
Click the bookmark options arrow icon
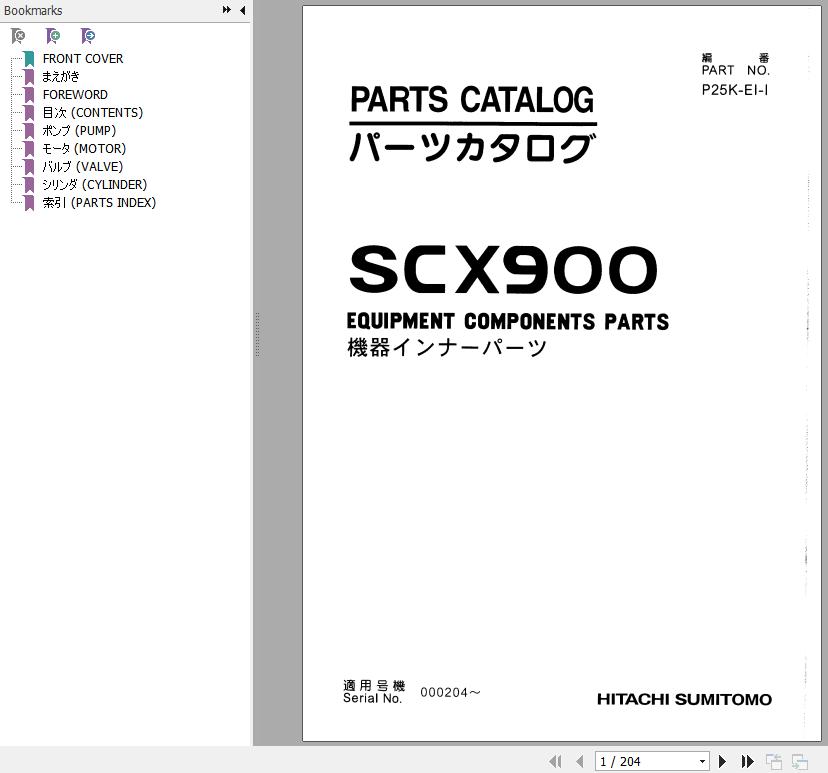(x=88, y=36)
